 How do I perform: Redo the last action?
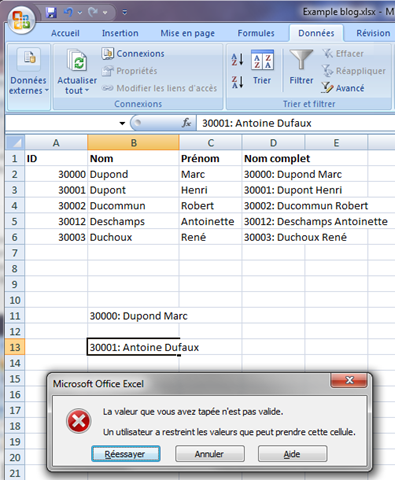93,13
